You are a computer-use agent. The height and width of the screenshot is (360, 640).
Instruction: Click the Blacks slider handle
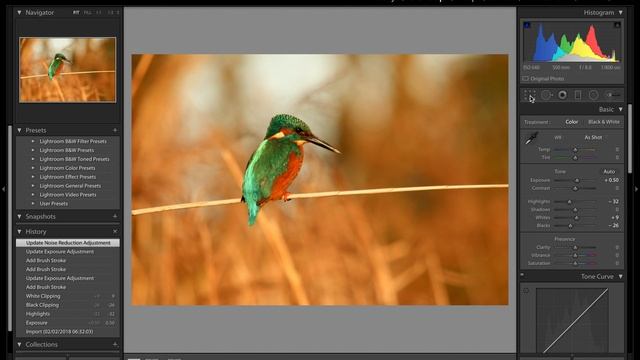click(x=571, y=226)
